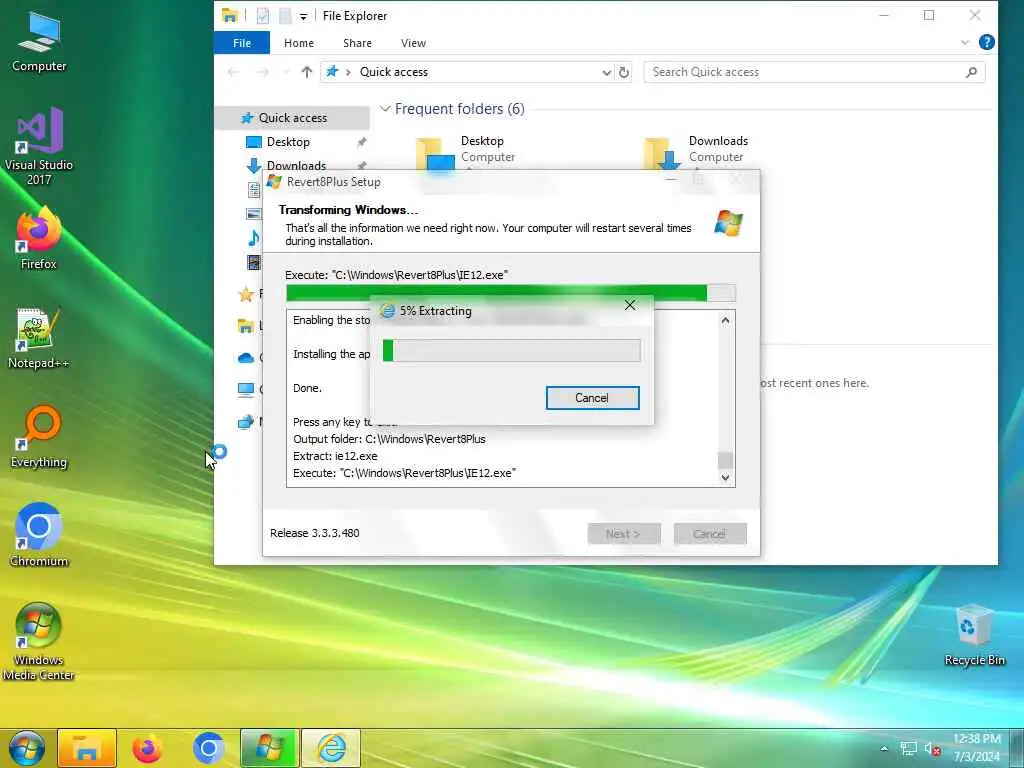Open the Desktop frequent folder

(466, 152)
